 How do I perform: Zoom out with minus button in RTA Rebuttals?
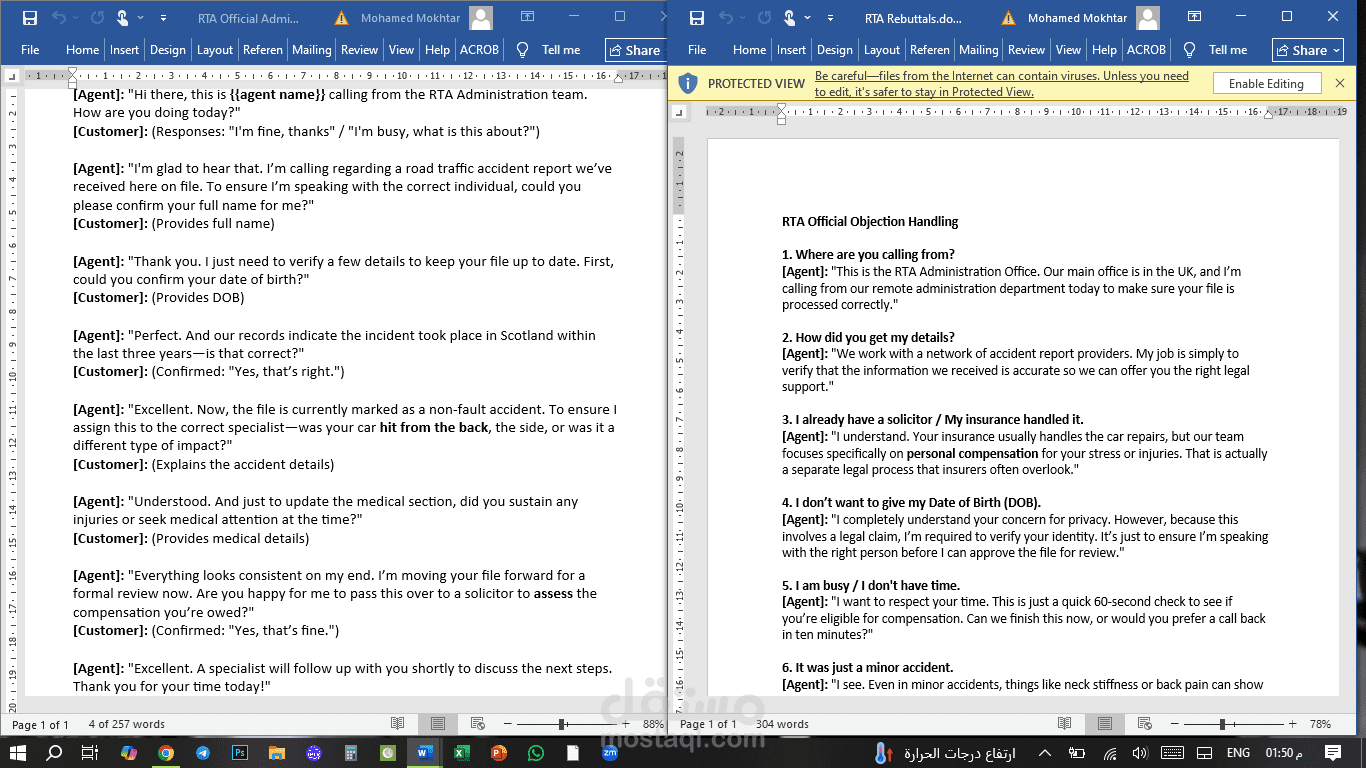point(1175,724)
